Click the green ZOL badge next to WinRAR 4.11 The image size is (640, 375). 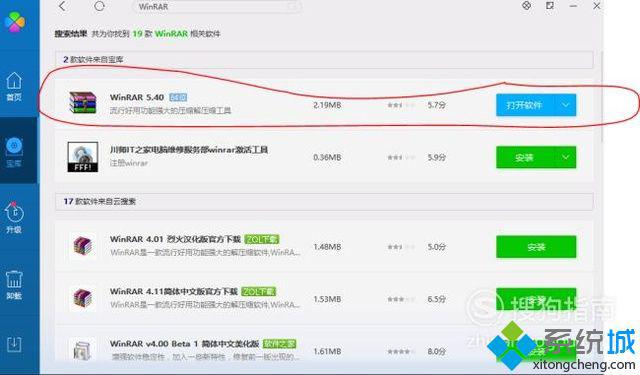pyautogui.click(x=259, y=291)
